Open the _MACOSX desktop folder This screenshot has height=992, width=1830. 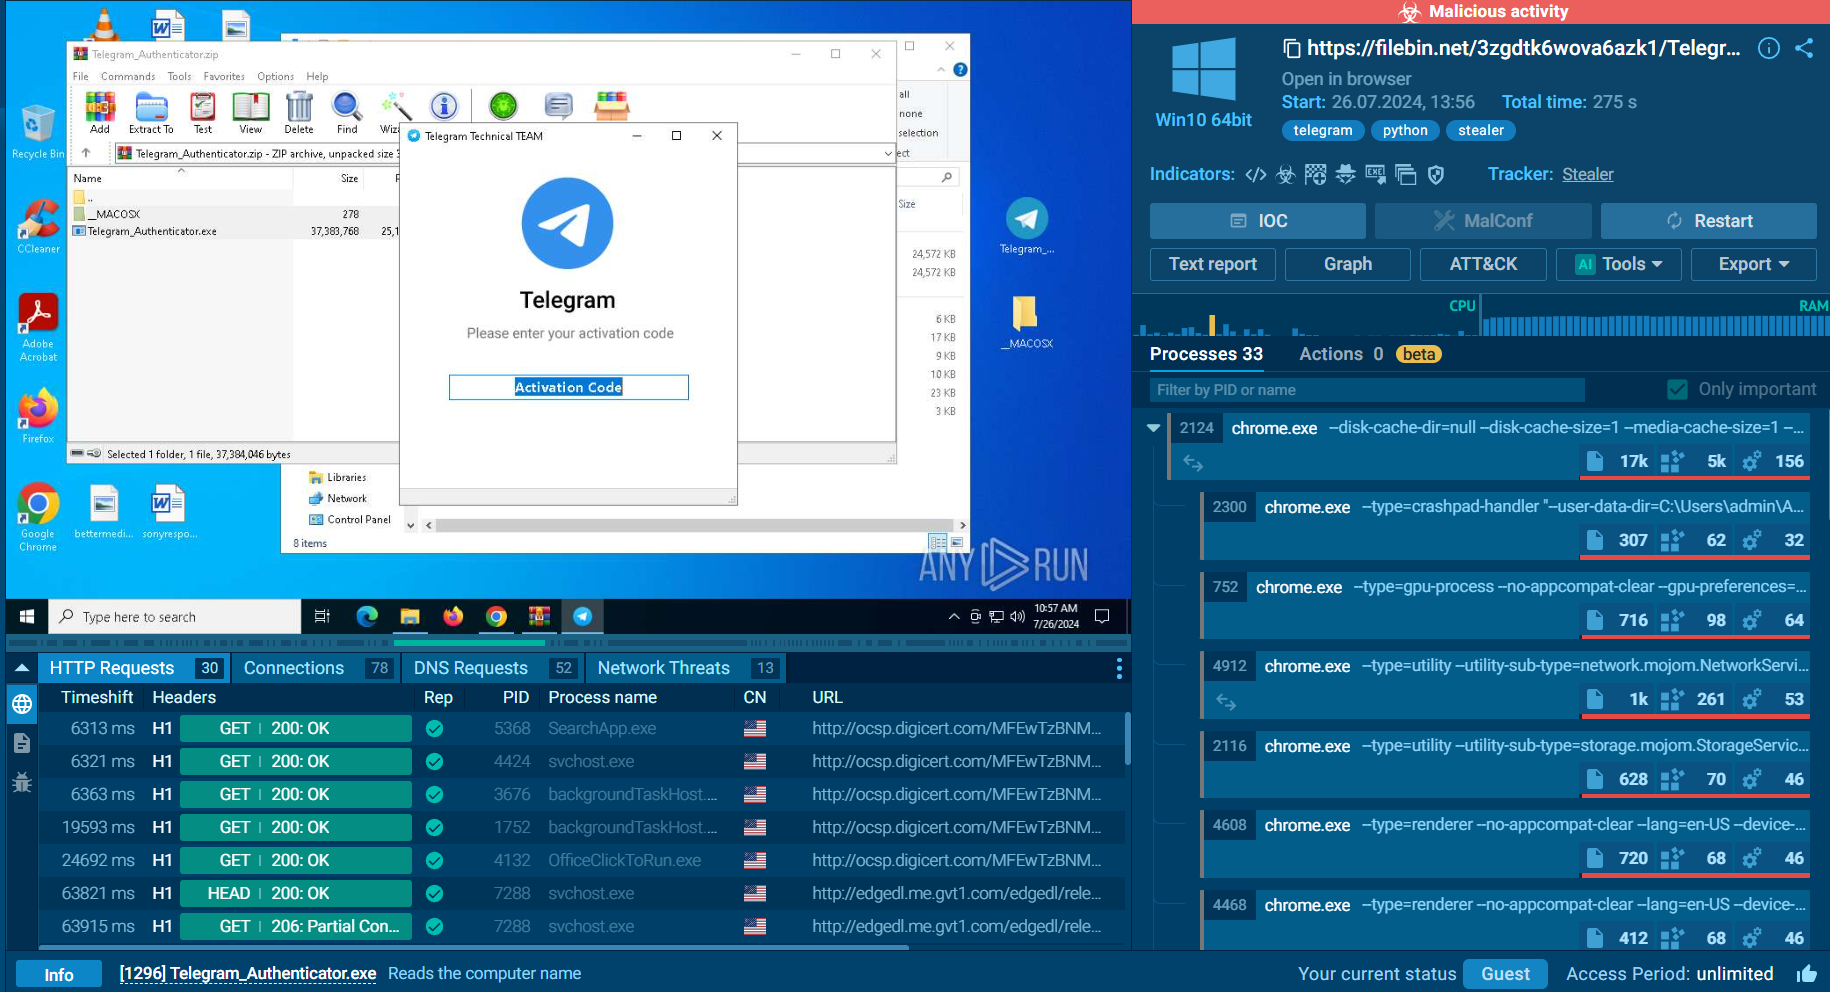[x=1027, y=322]
